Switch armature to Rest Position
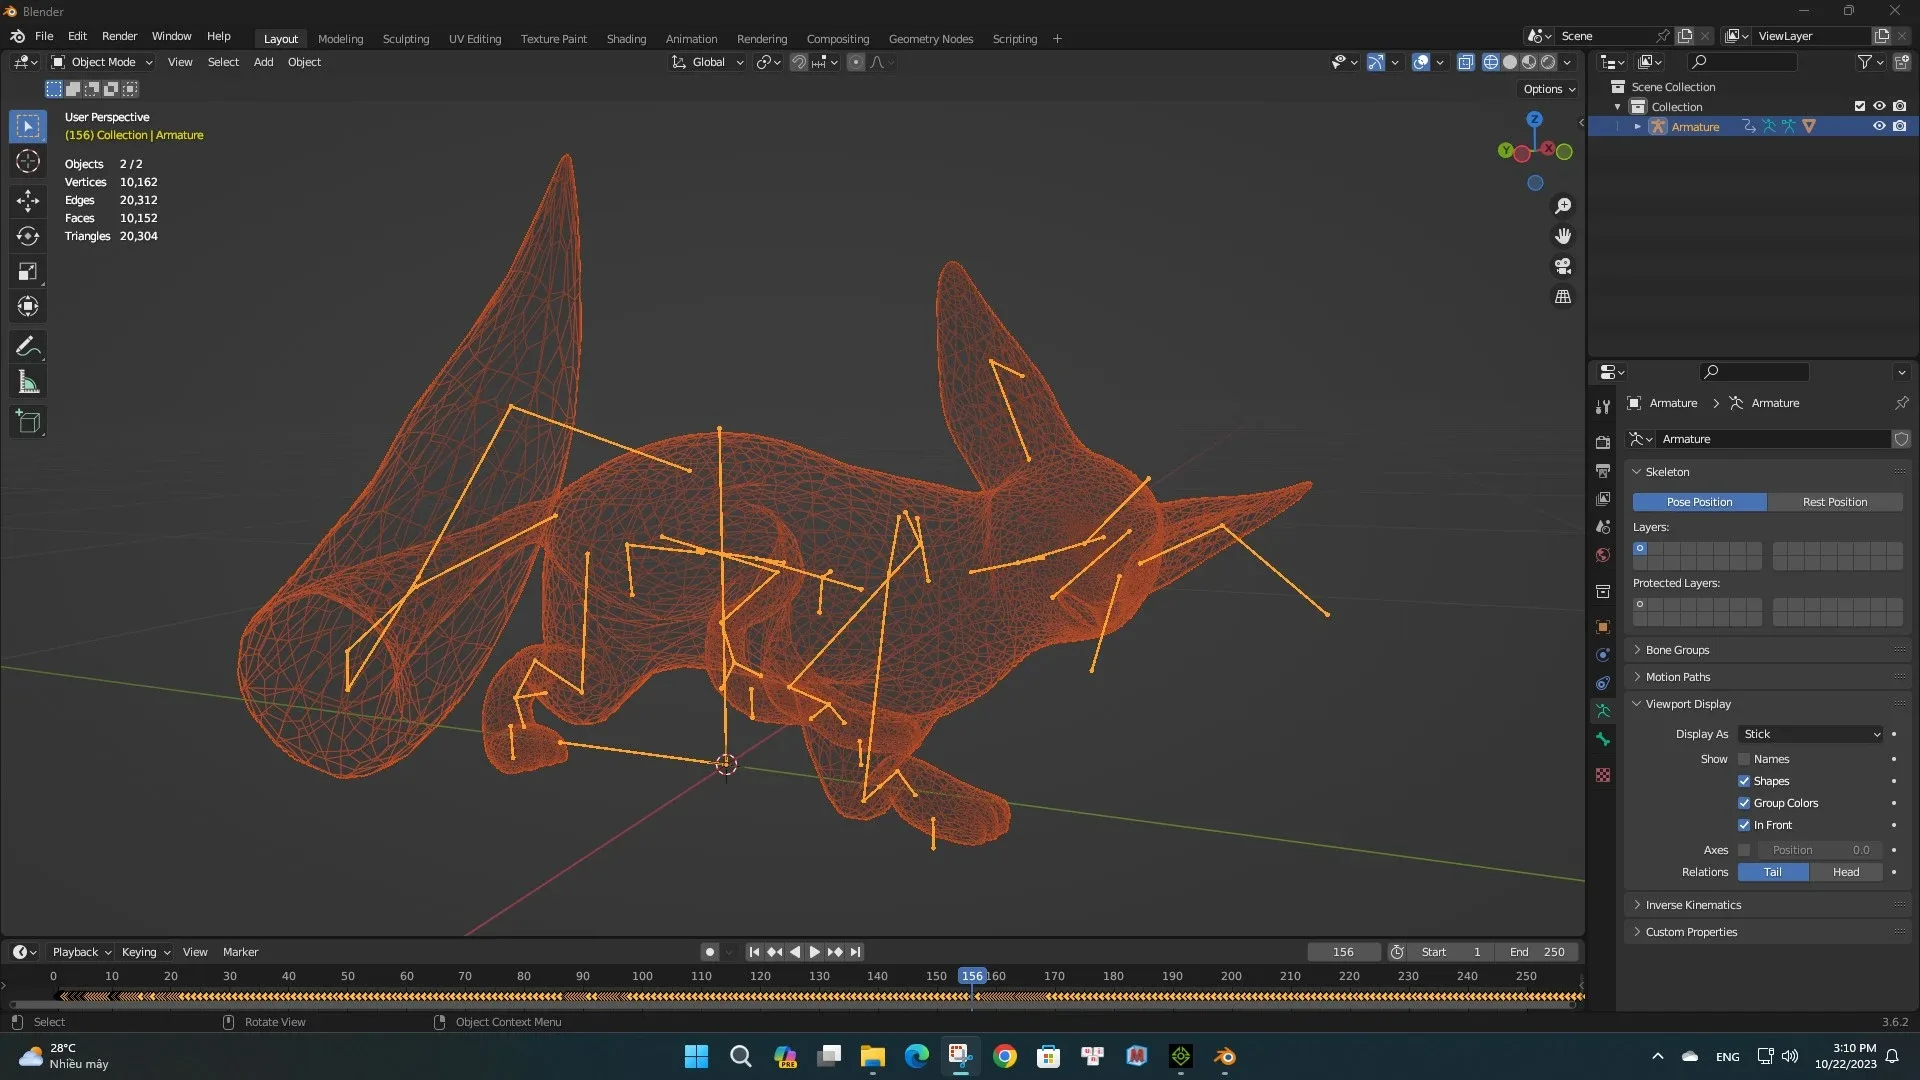 click(x=1836, y=501)
